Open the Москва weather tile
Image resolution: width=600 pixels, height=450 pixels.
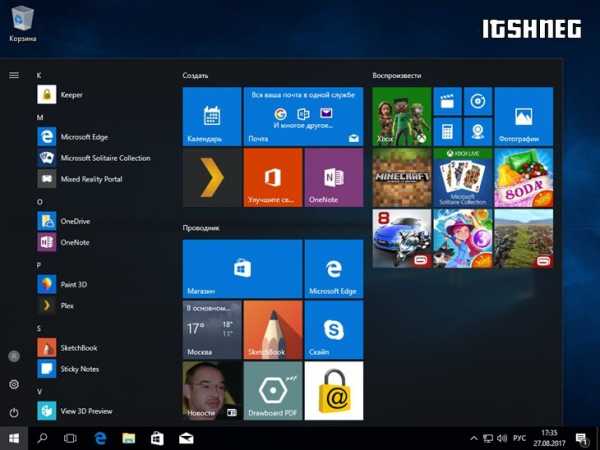coord(212,329)
